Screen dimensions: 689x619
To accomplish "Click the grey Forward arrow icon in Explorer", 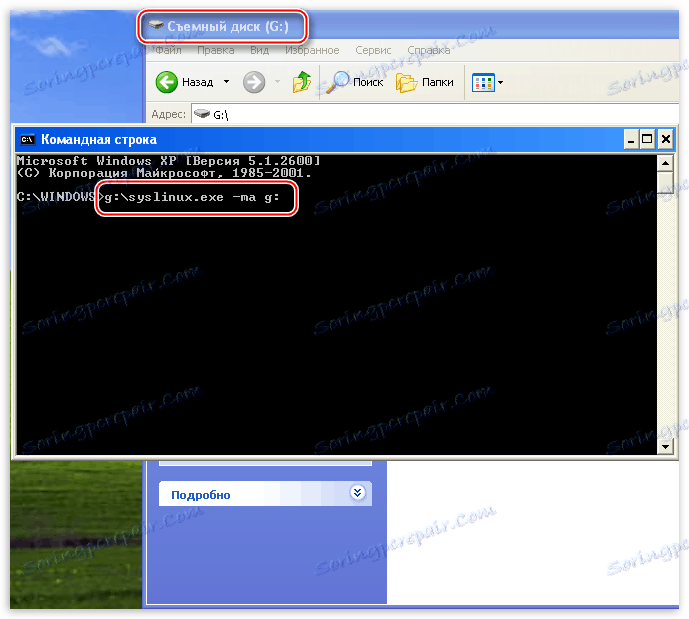I will [x=254, y=82].
